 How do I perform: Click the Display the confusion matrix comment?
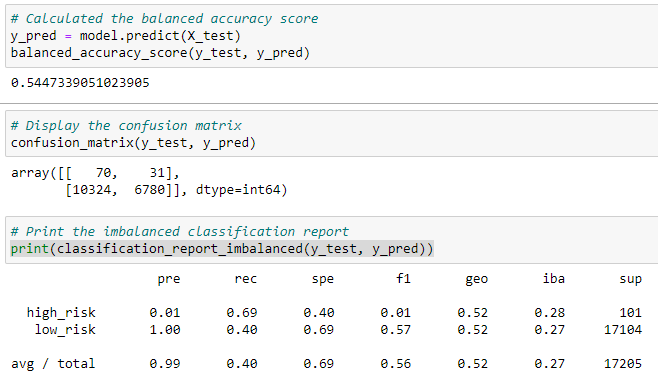[x=126, y=126]
